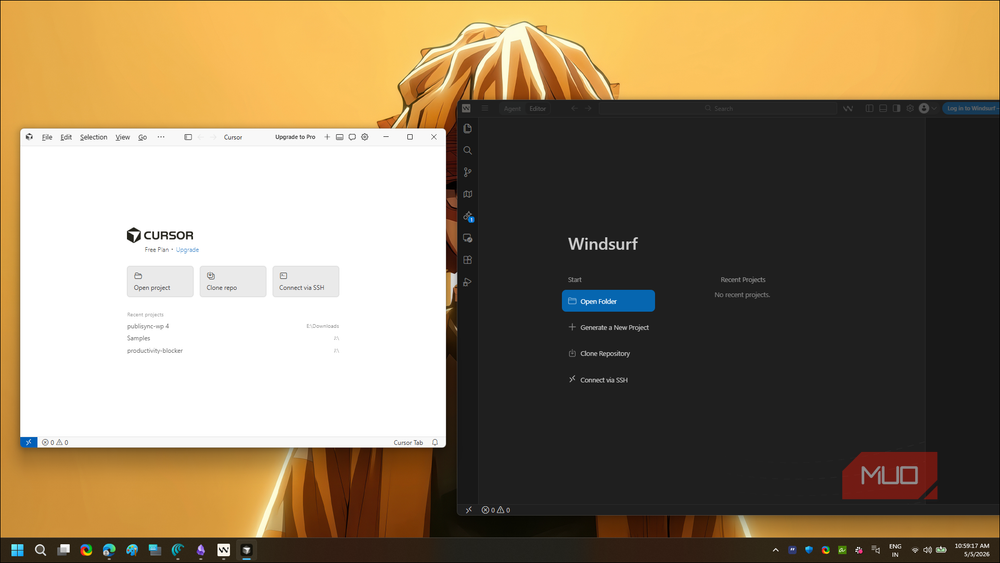
Task: Click Open Folder in Windsurf
Action: pyautogui.click(x=608, y=301)
